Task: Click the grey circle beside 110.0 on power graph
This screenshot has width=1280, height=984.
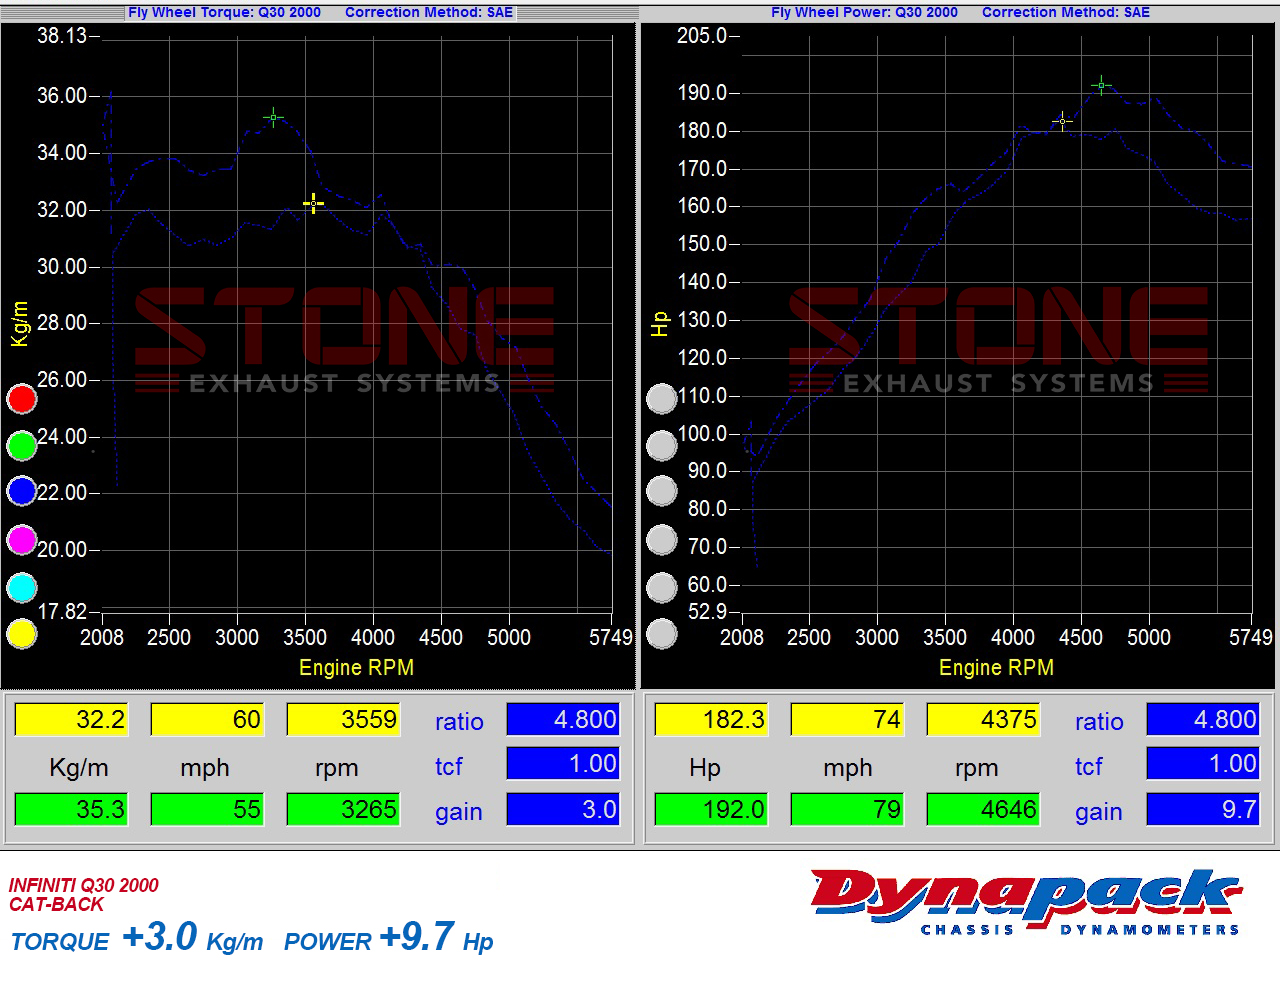Action: [662, 399]
